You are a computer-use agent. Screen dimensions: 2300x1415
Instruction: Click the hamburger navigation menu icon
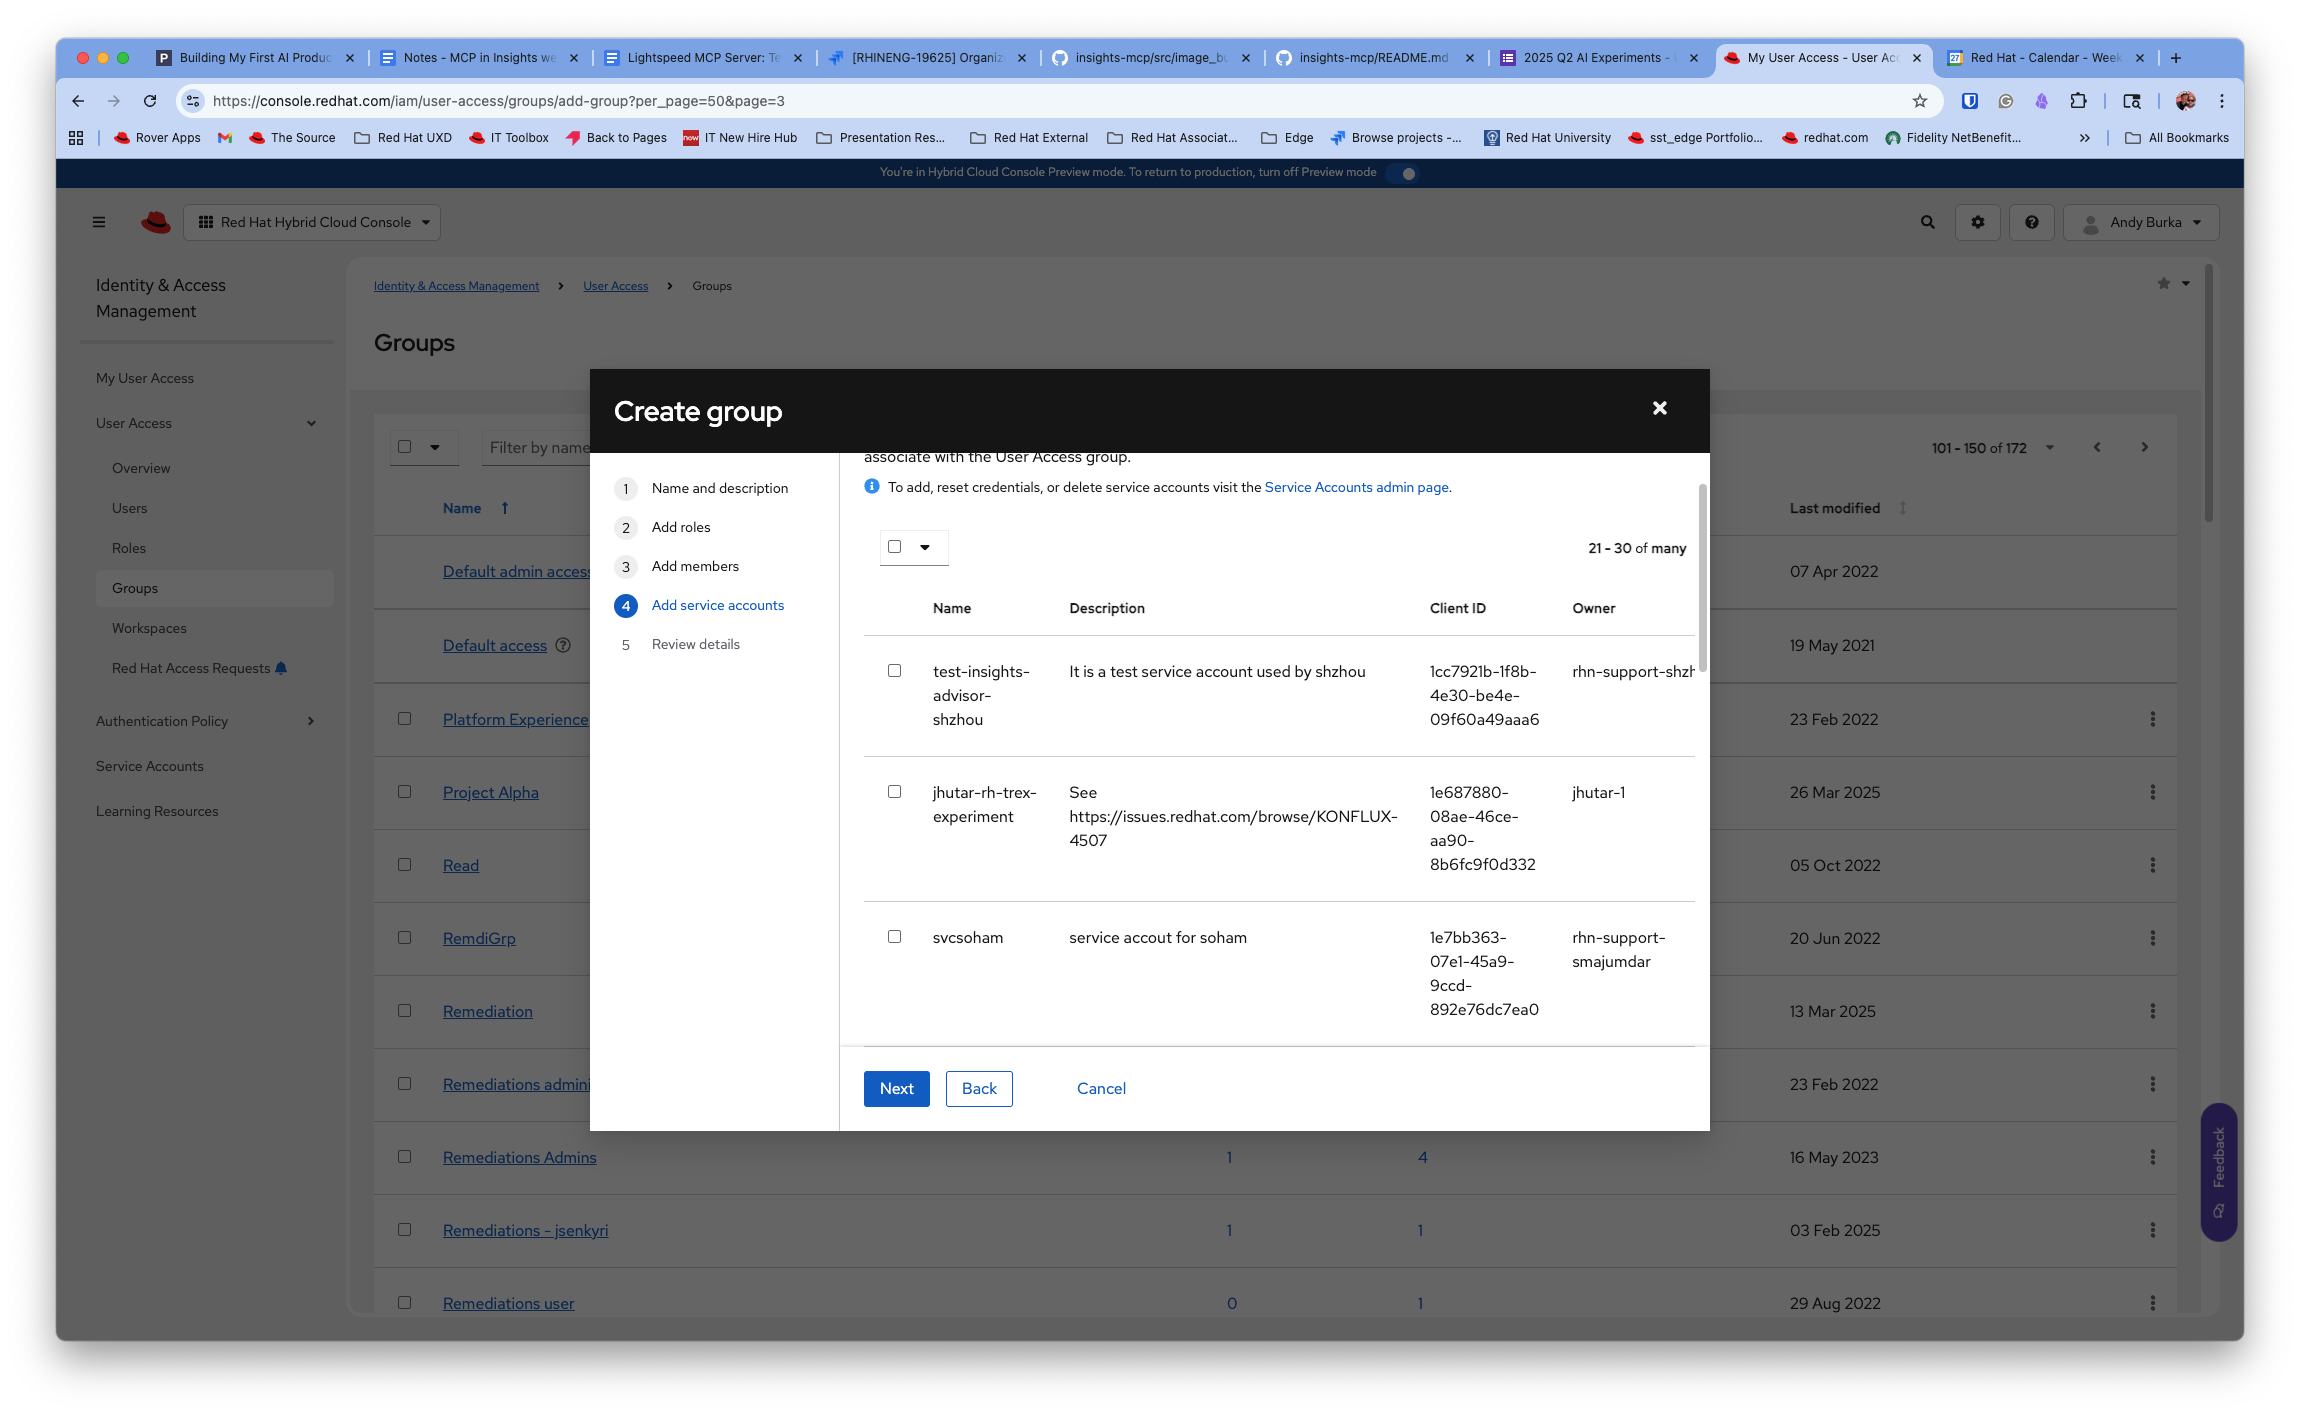[99, 222]
